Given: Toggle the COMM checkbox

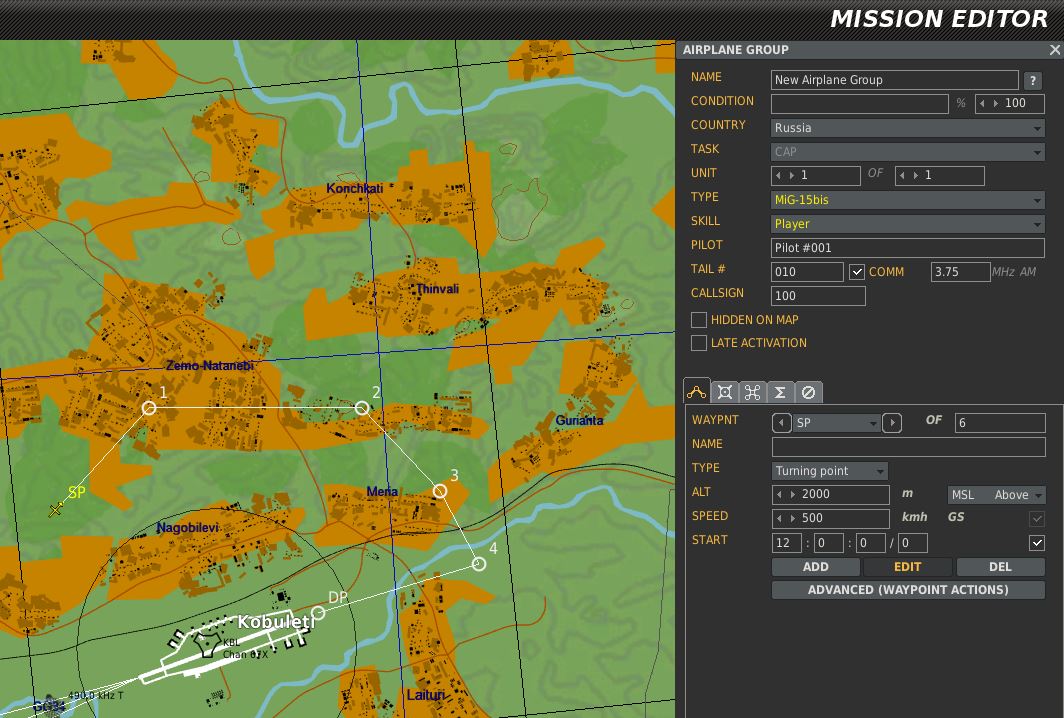Looking at the screenshot, I should (x=856, y=272).
